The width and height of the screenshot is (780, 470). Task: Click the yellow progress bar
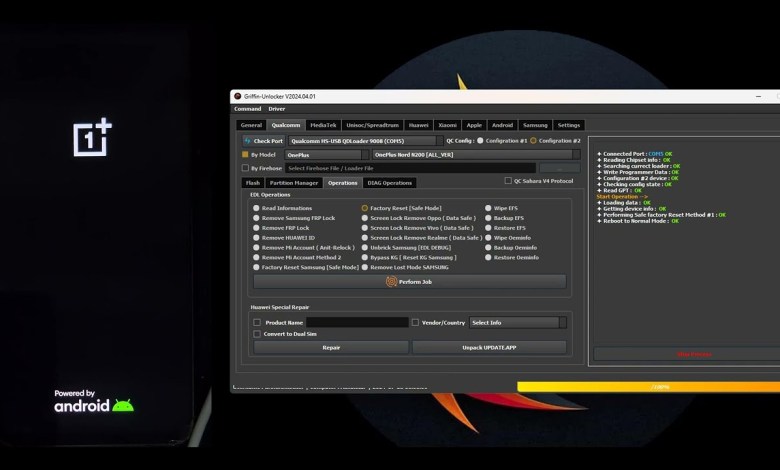click(649, 387)
